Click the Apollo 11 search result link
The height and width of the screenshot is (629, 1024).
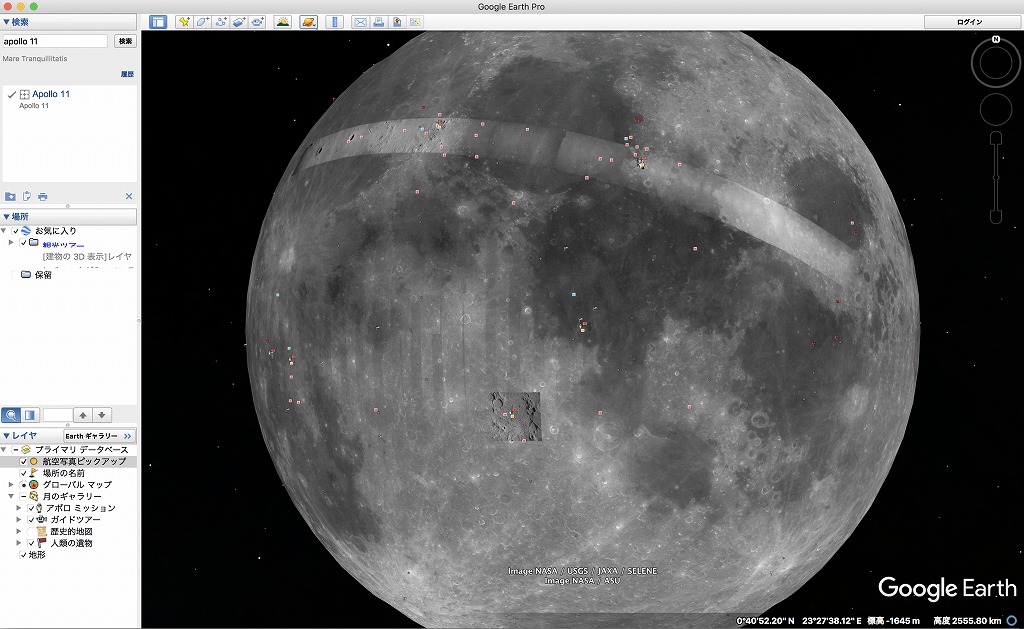pos(51,94)
